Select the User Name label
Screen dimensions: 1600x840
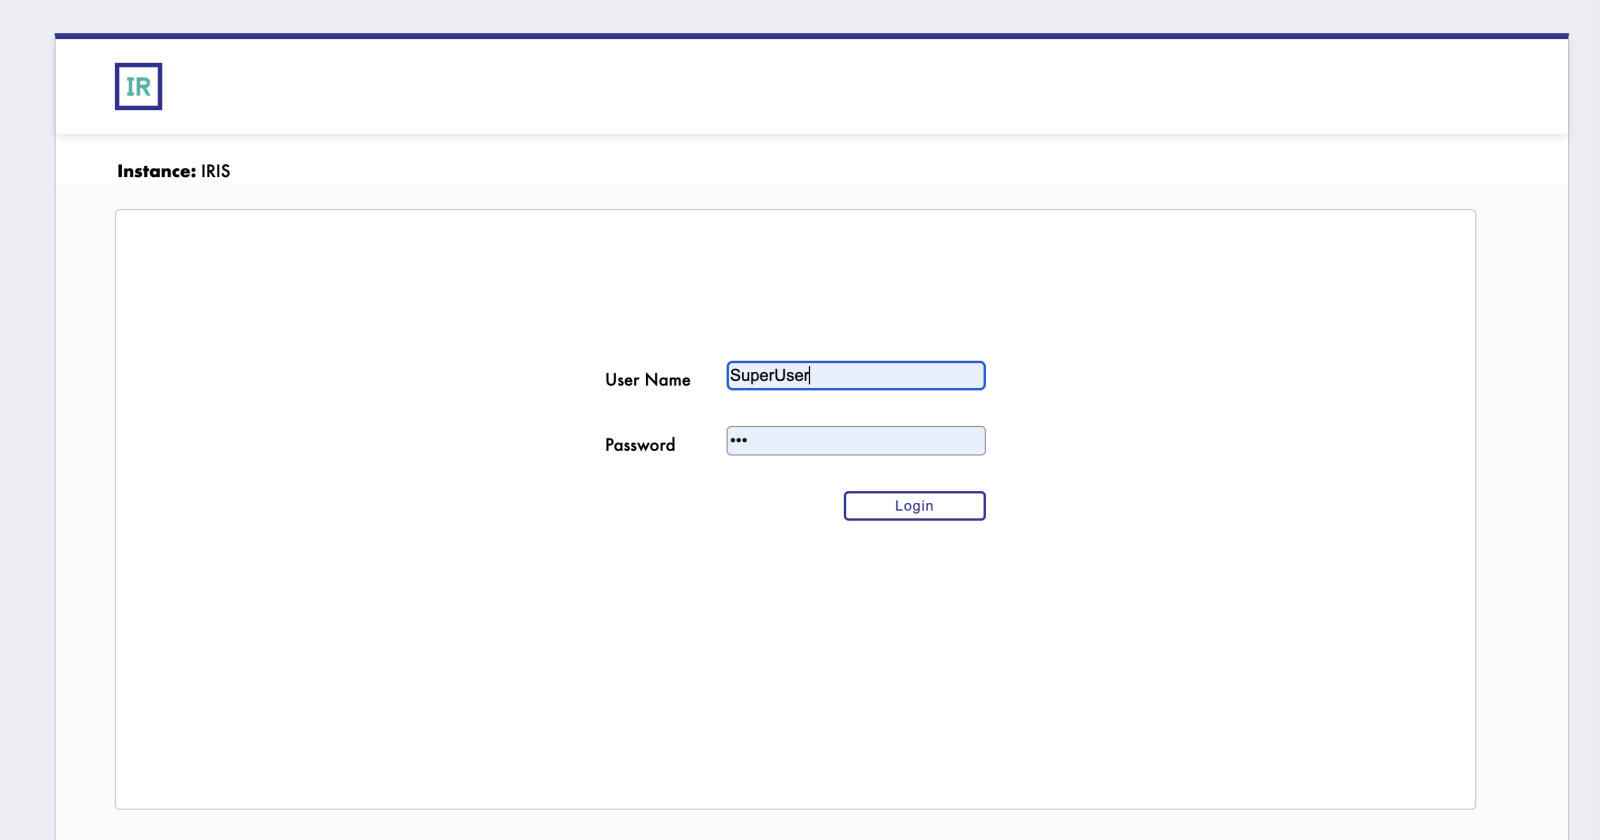pyautogui.click(x=647, y=380)
